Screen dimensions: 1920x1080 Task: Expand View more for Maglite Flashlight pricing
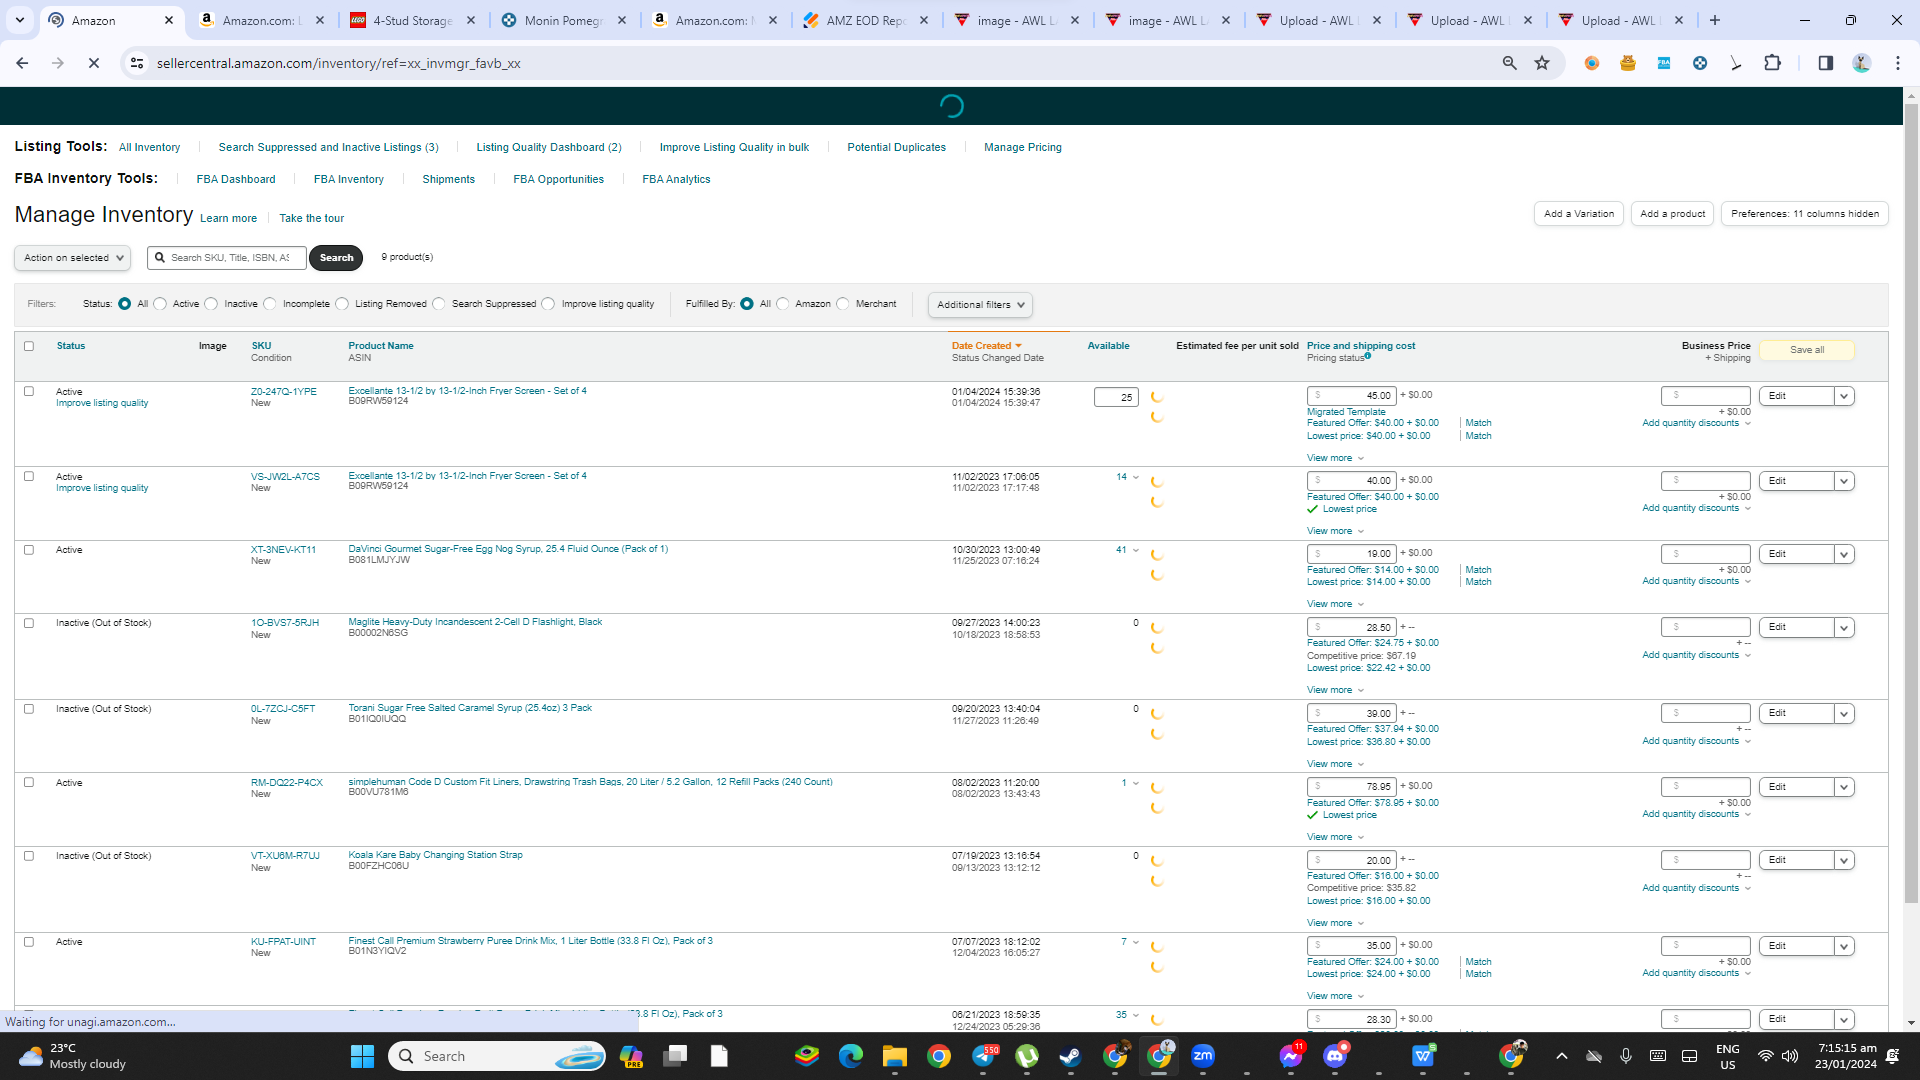point(1335,690)
